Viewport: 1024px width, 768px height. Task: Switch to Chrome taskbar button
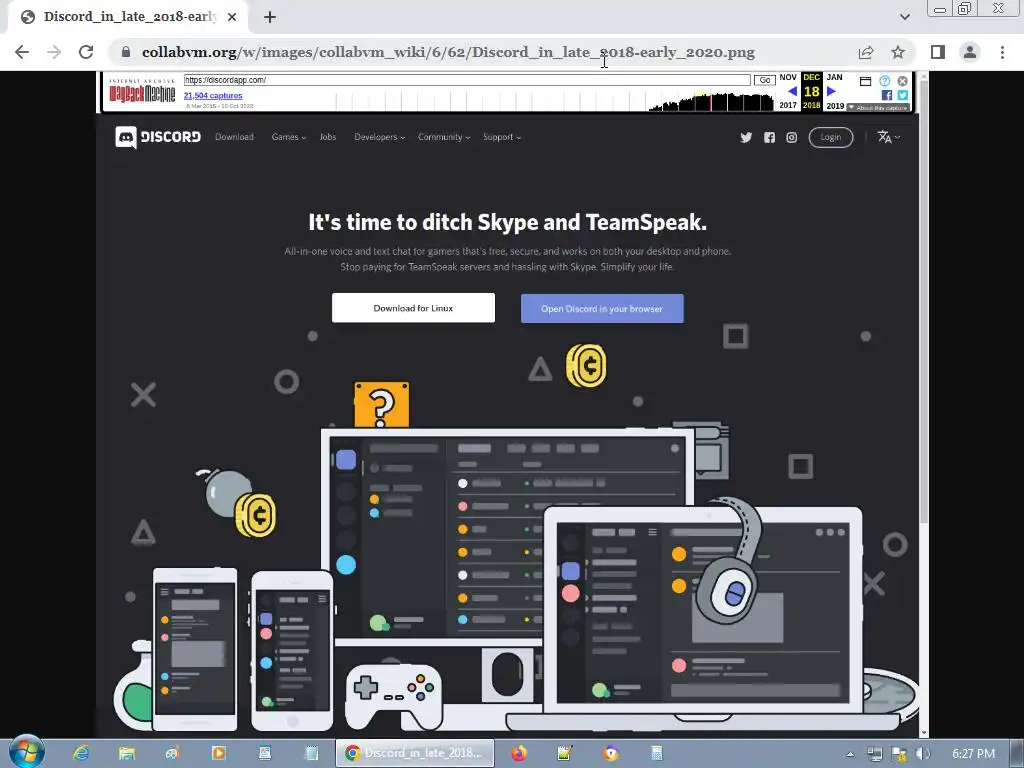coord(415,753)
